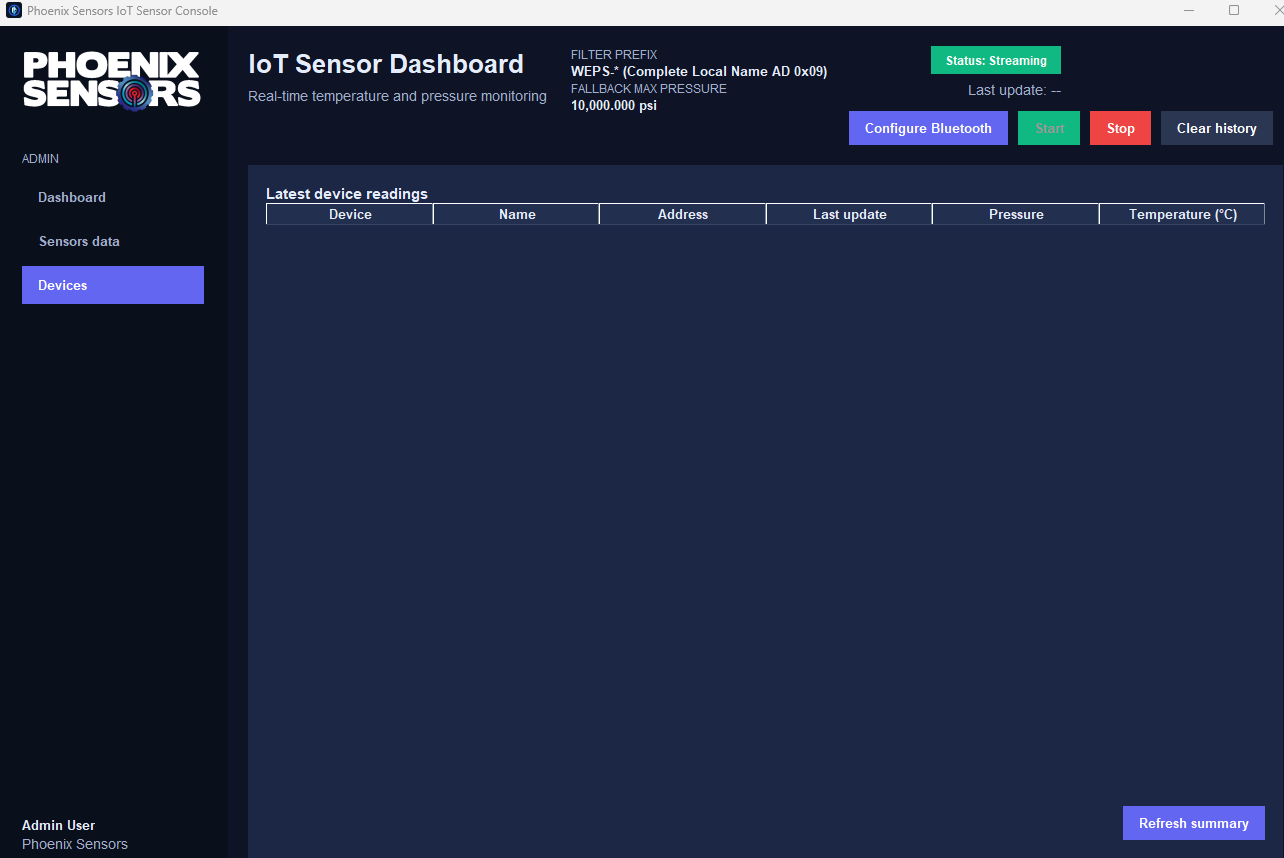Screen dimensions: 1284x858
Task: Click the WEPS-* filter prefix value
Action: pos(699,71)
